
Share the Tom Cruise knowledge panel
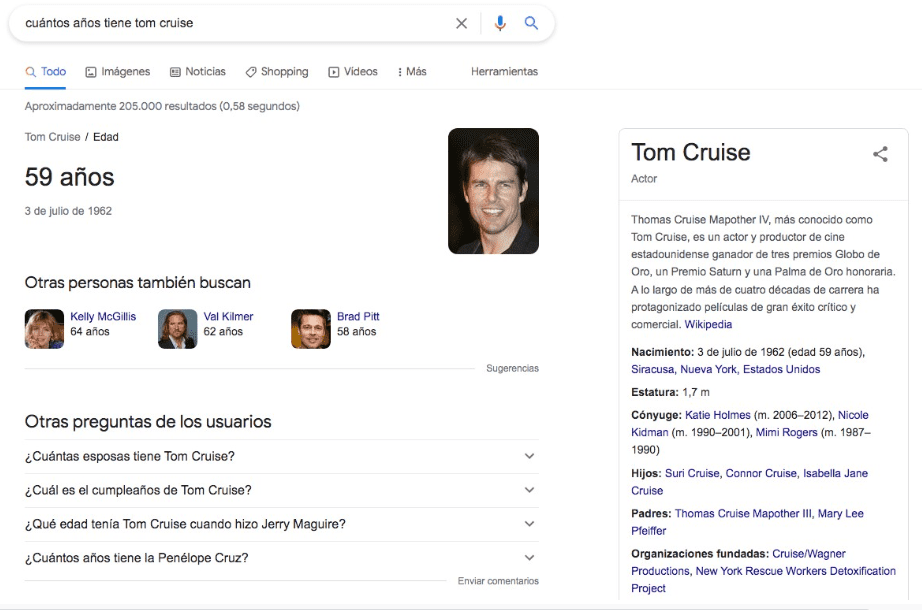pyautogui.click(x=880, y=154)
